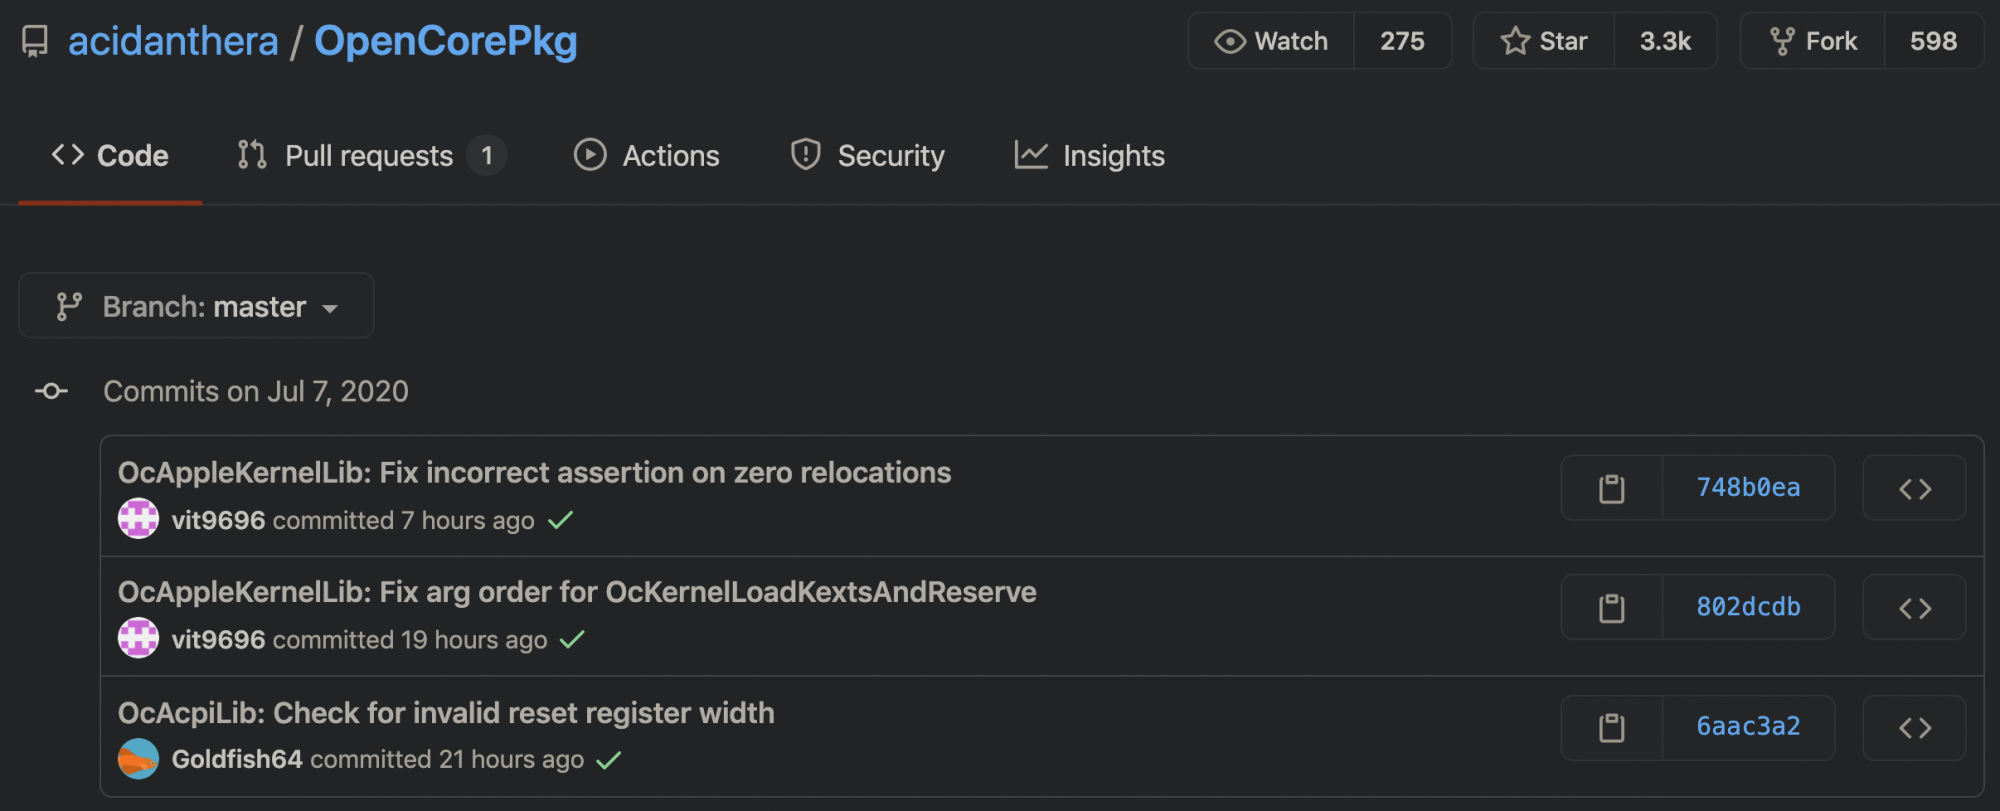Switch to the Pull requests tab

tap(370, 156)
